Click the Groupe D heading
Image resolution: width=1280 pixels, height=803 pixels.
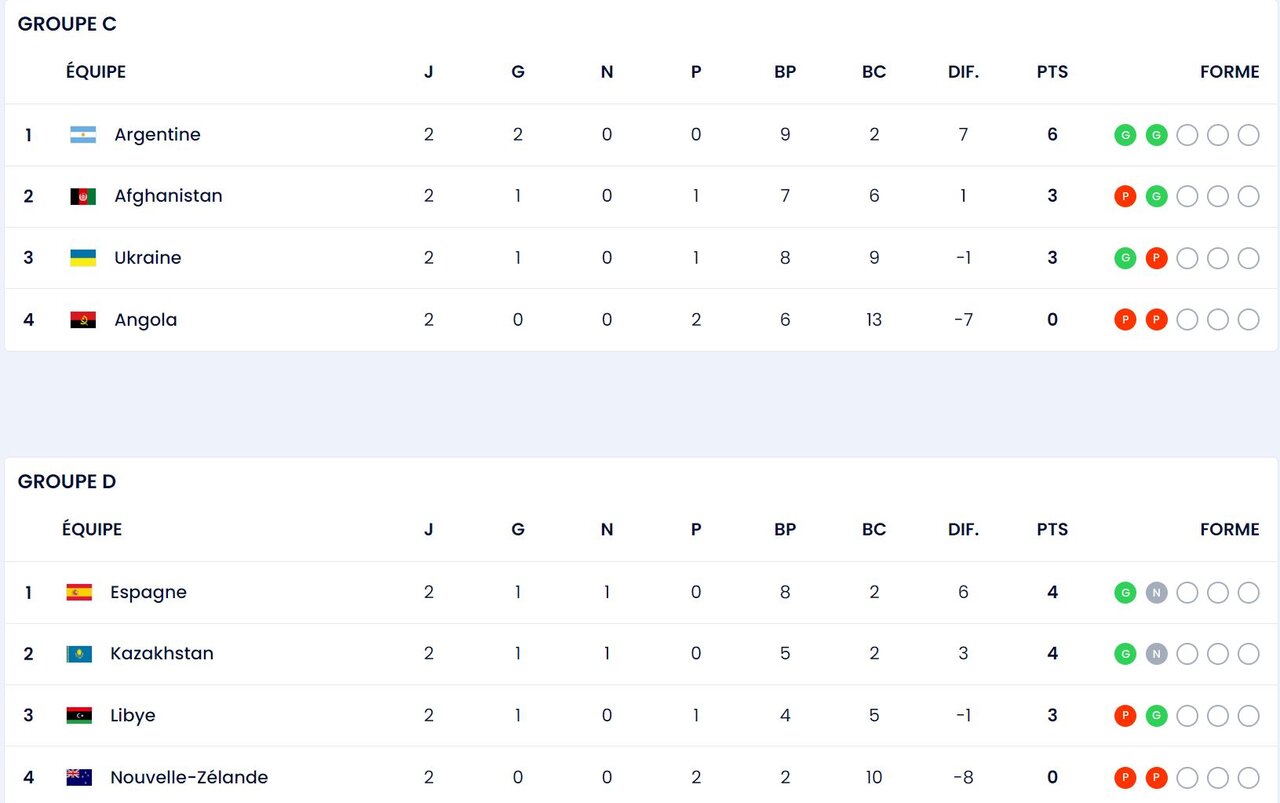[67, 482]
